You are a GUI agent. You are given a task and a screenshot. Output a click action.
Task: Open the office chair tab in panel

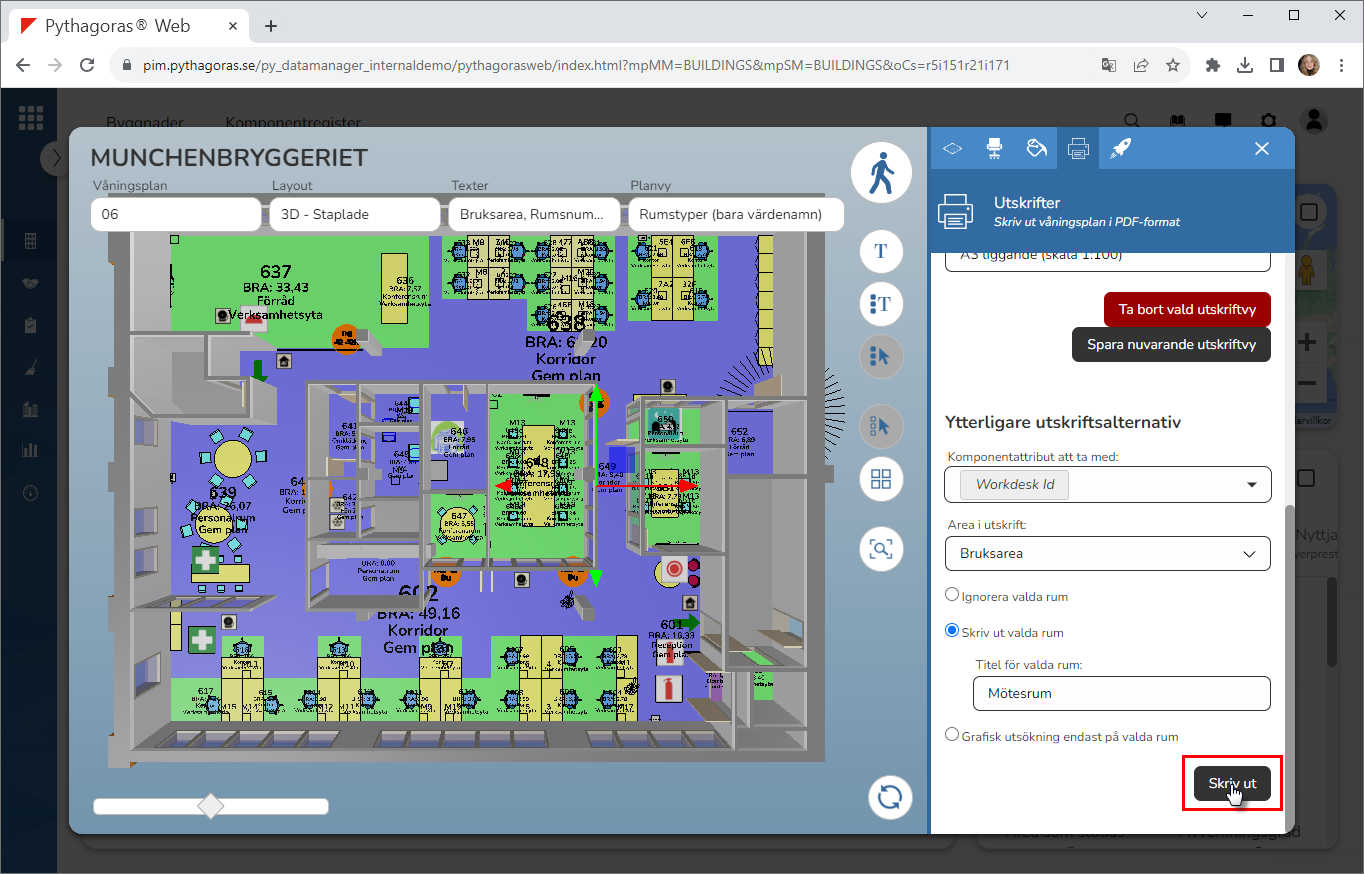pos(994,149)
